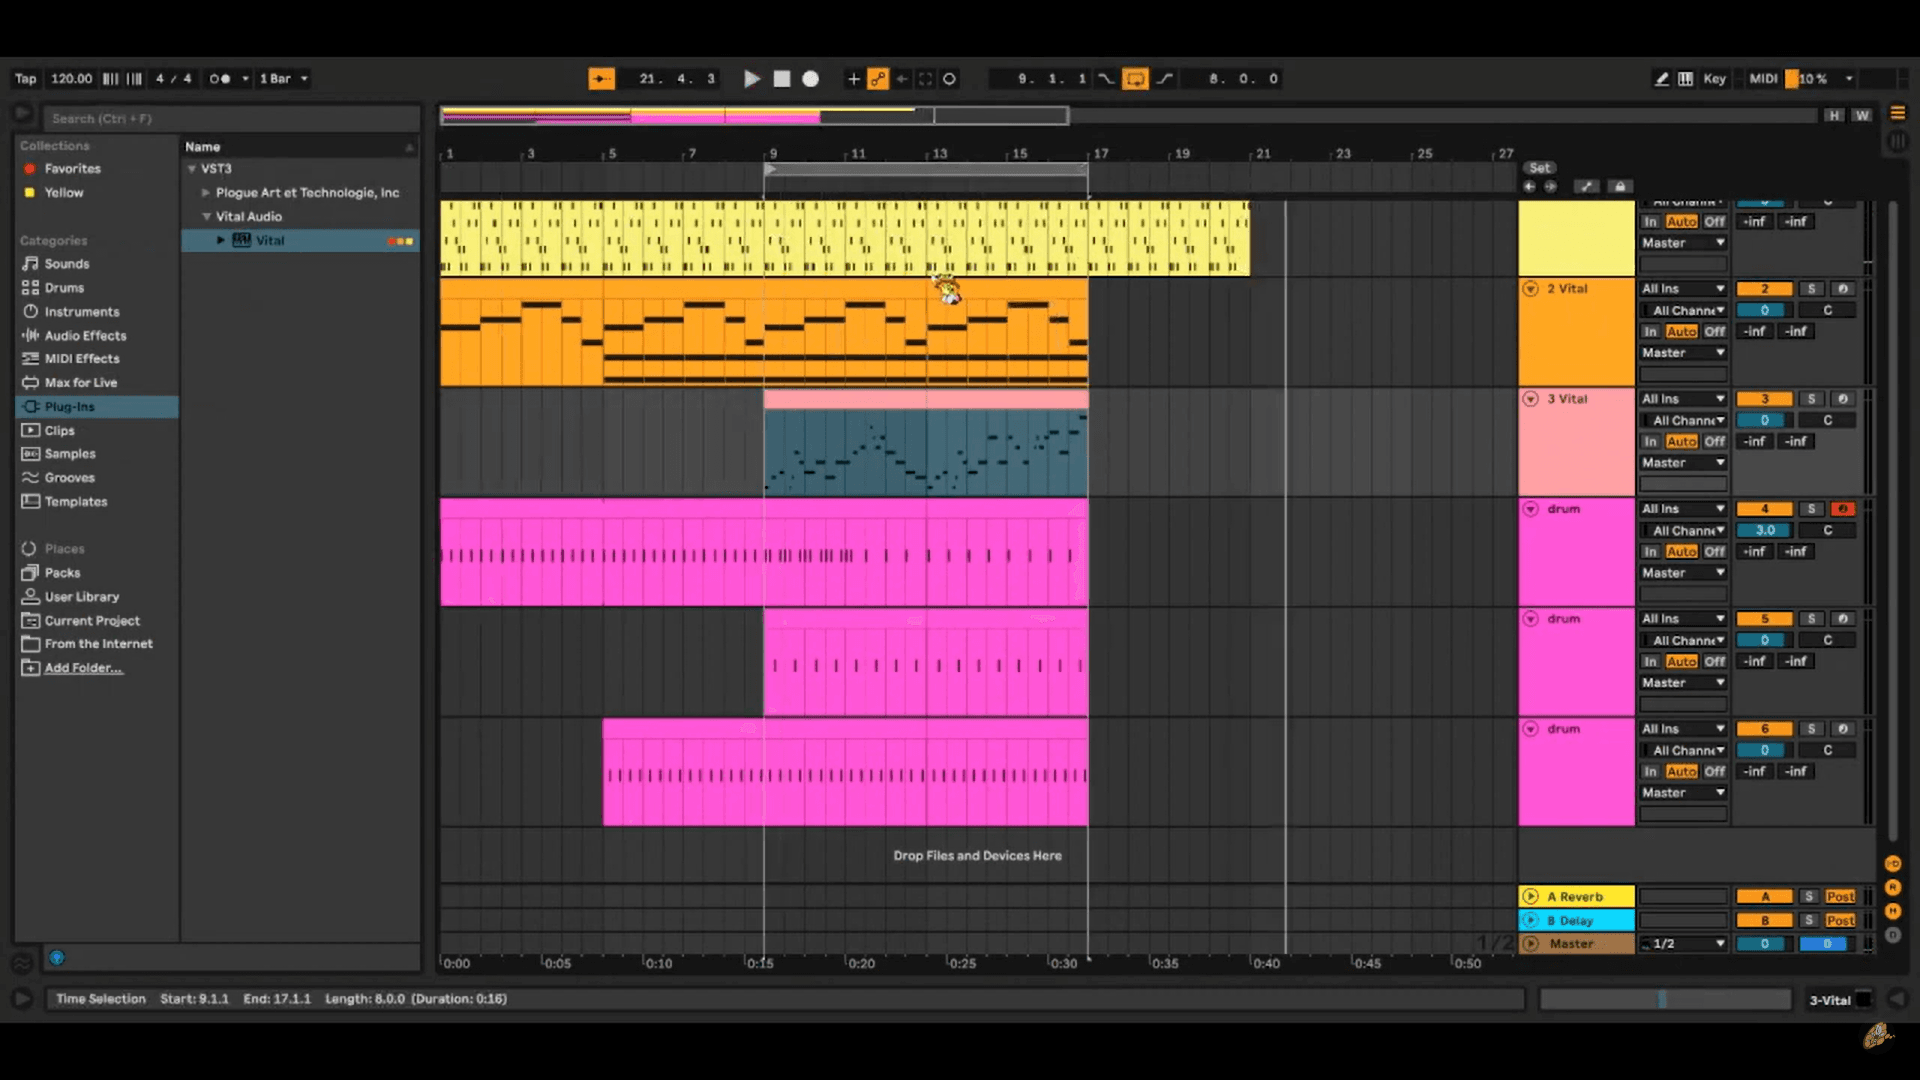
Task: Click the browser search field
Action: [230, 118]
